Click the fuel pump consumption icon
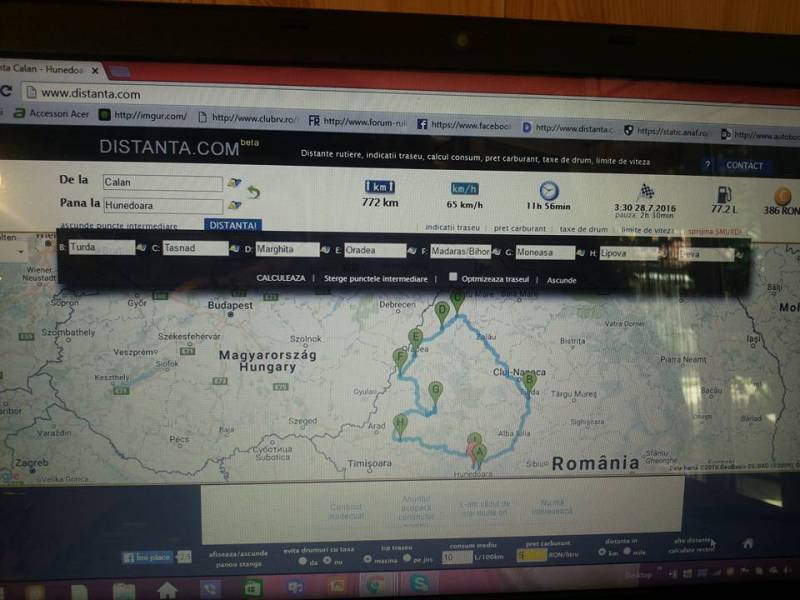 tap(722, 193)
